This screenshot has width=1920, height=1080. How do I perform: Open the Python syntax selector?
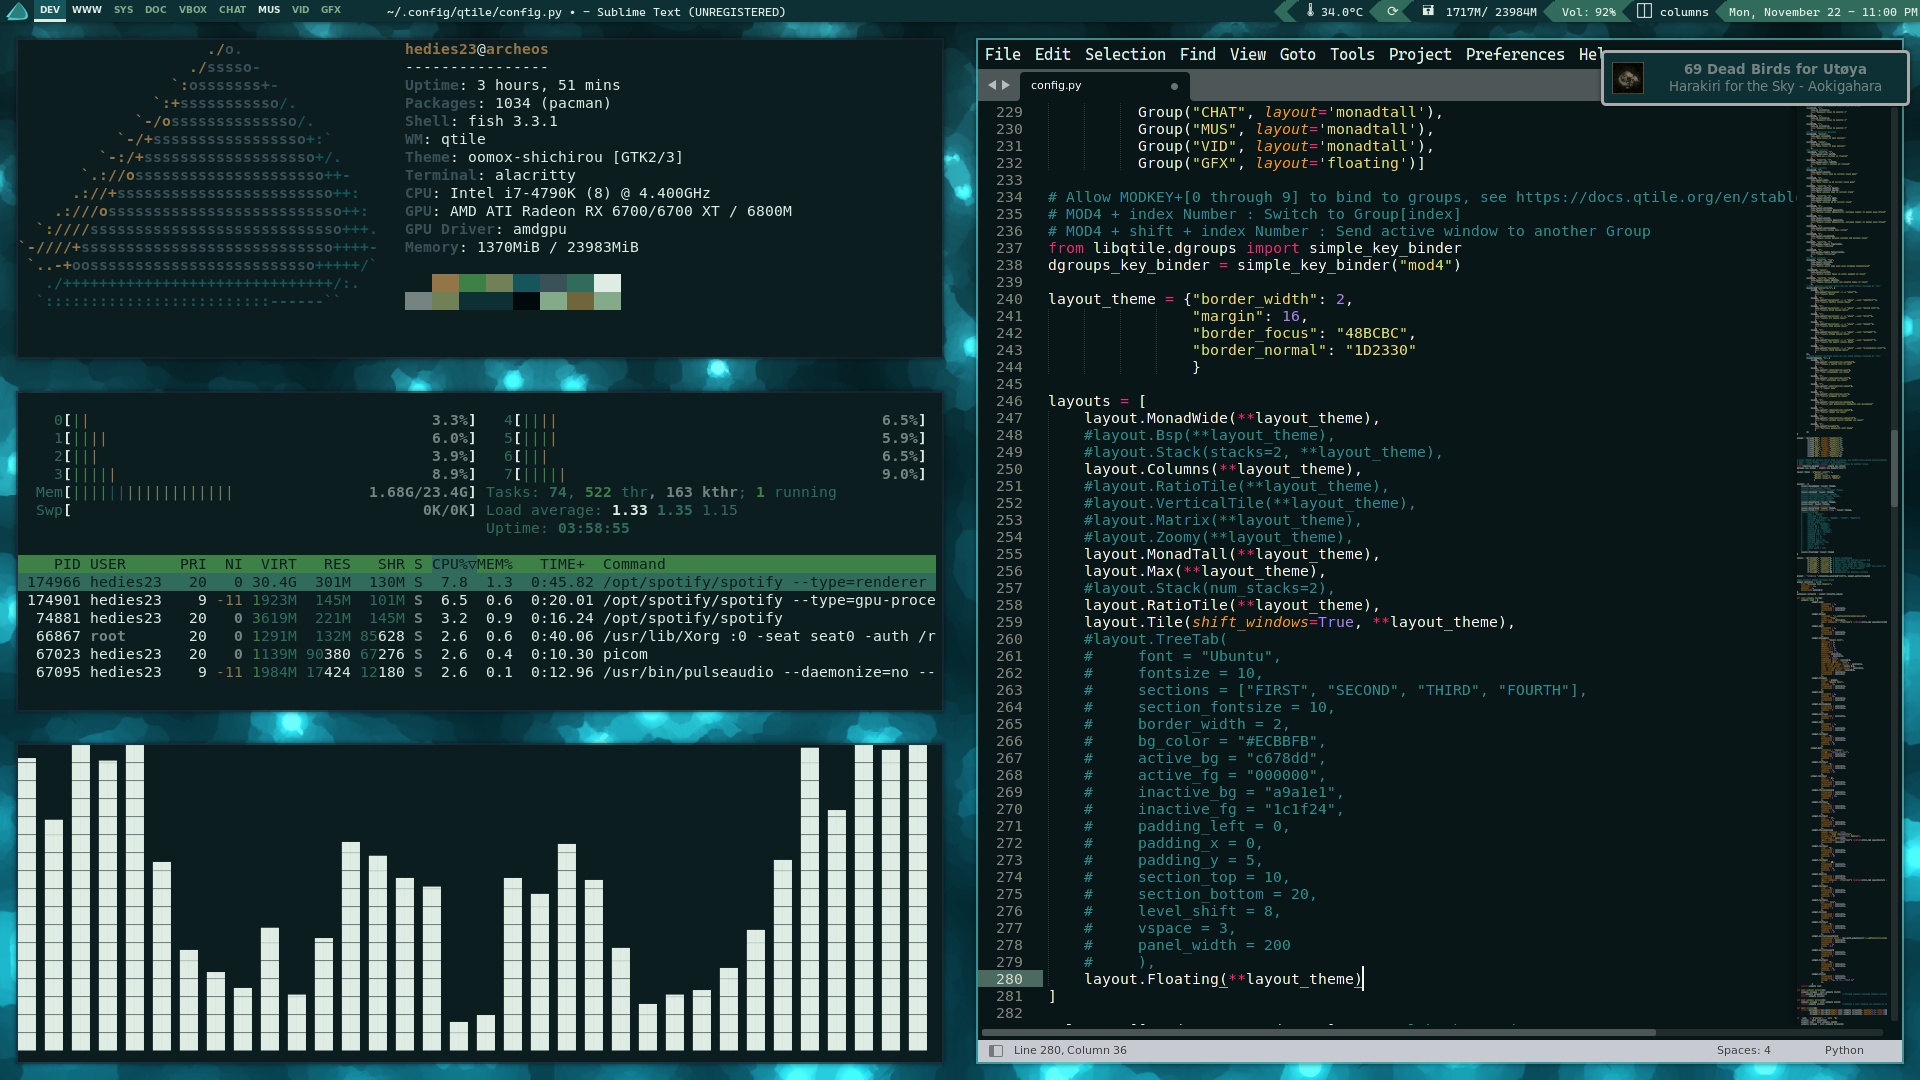(x=1844, y=1050)
